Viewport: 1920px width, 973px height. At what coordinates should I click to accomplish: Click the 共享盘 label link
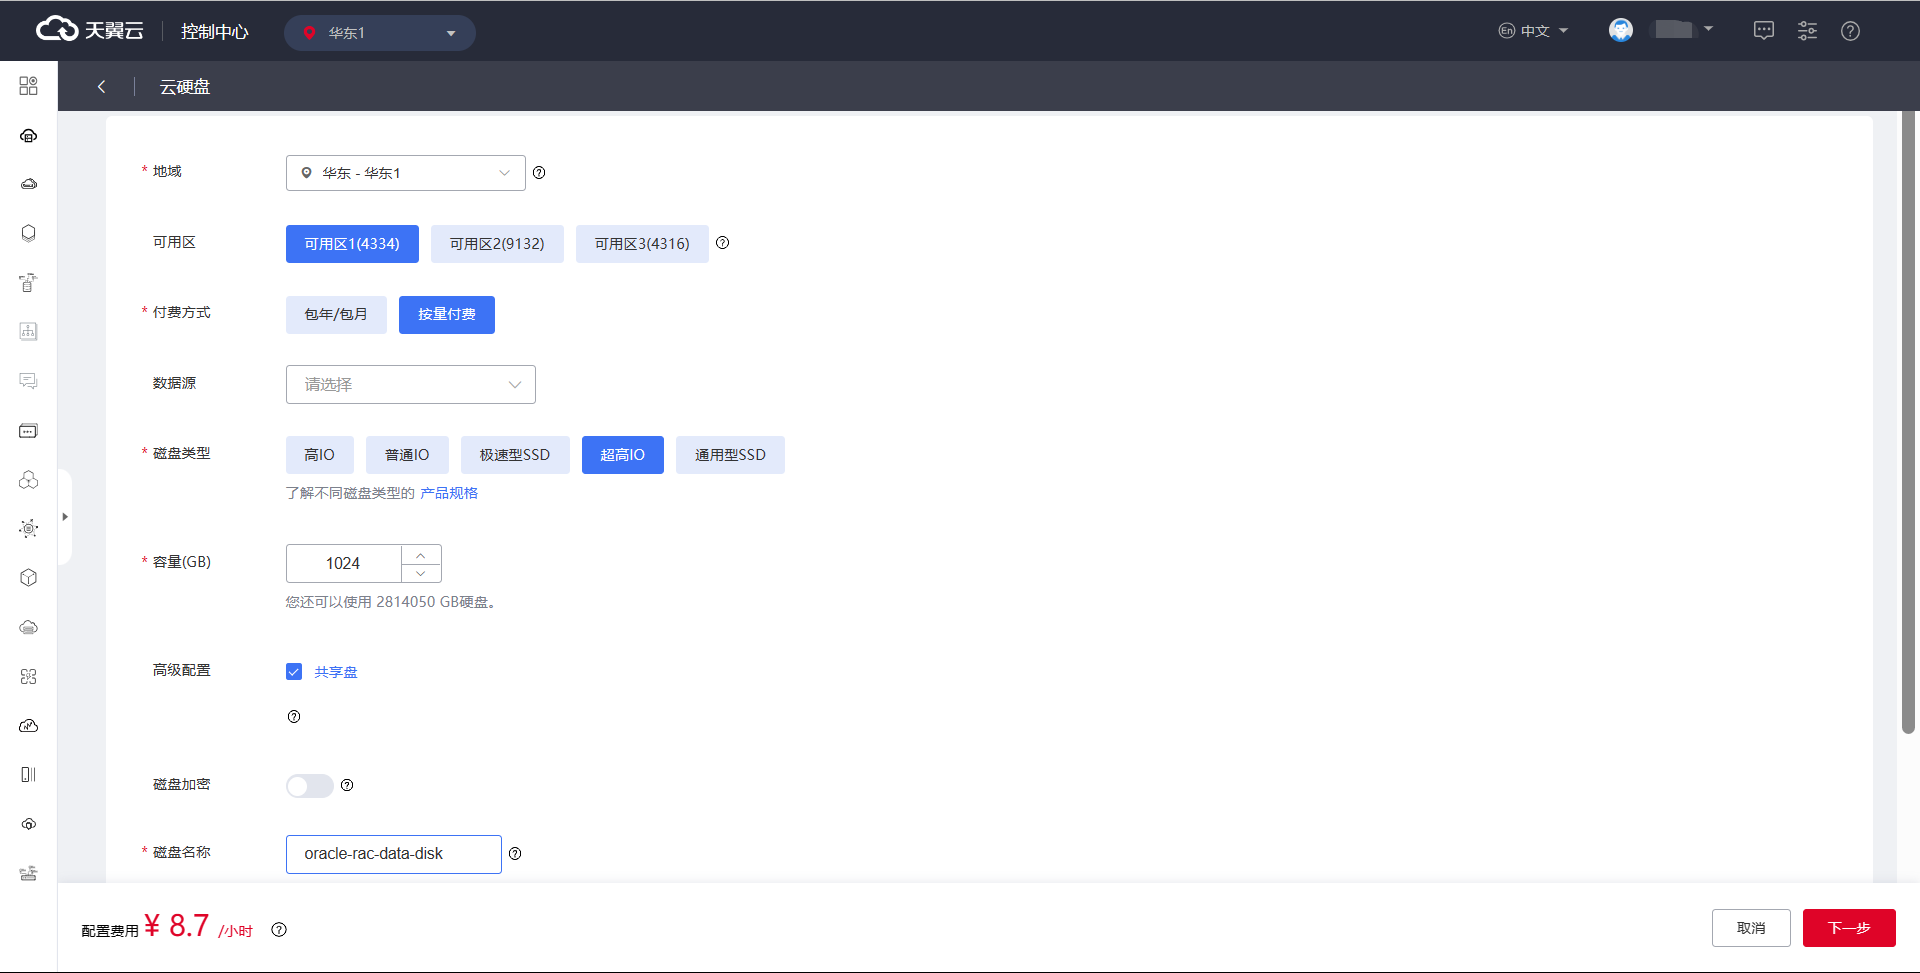point(336,672)
